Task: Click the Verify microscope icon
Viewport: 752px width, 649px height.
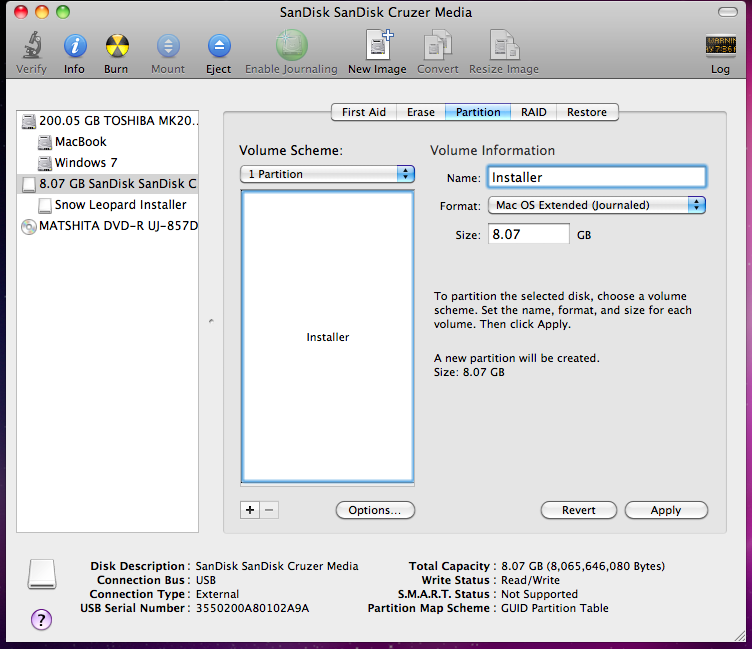Action: [x=32, y=45]
